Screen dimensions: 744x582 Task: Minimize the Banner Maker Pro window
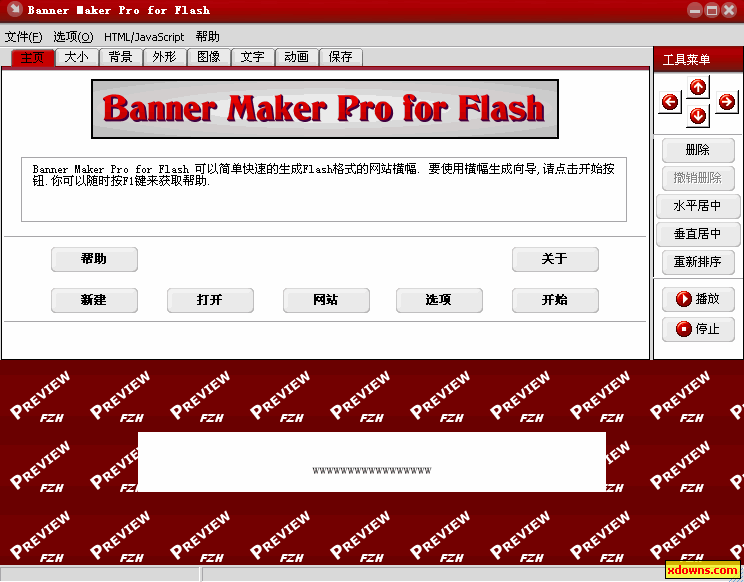click(x=695, y=10)
